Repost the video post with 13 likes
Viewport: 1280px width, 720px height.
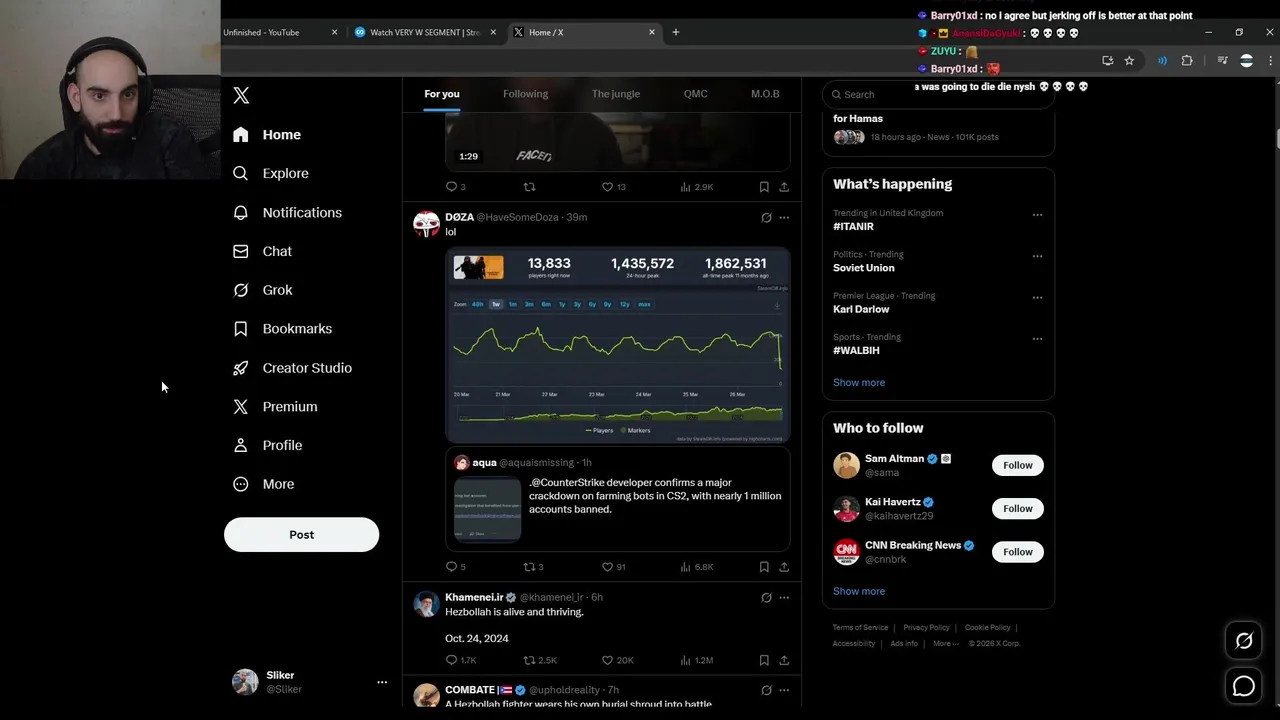530,187
